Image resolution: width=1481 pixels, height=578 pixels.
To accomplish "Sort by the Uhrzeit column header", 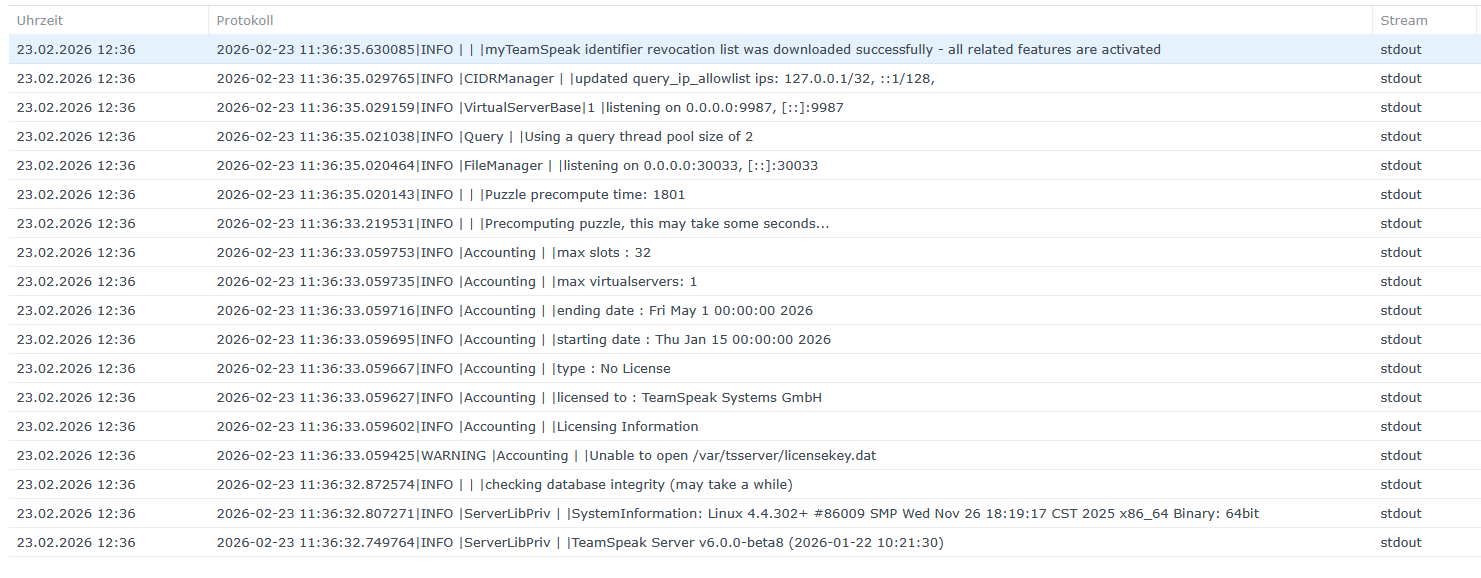I will click(x=40, y=20).
